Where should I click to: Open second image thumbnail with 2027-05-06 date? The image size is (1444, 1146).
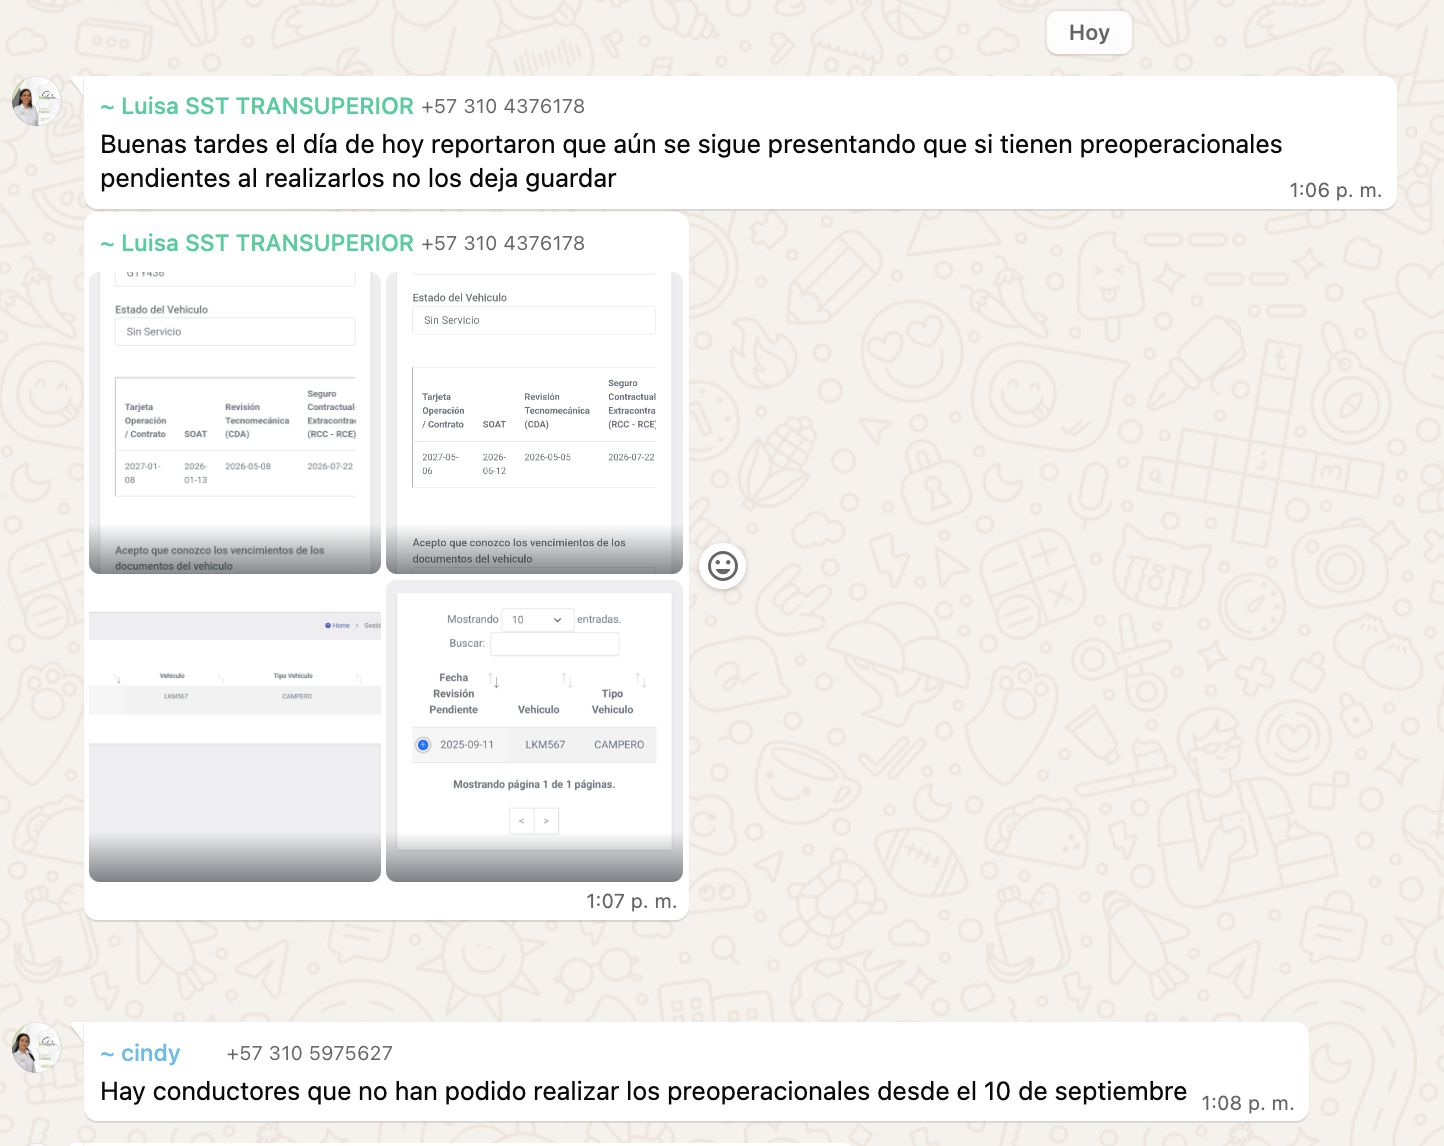pos(534,423)
